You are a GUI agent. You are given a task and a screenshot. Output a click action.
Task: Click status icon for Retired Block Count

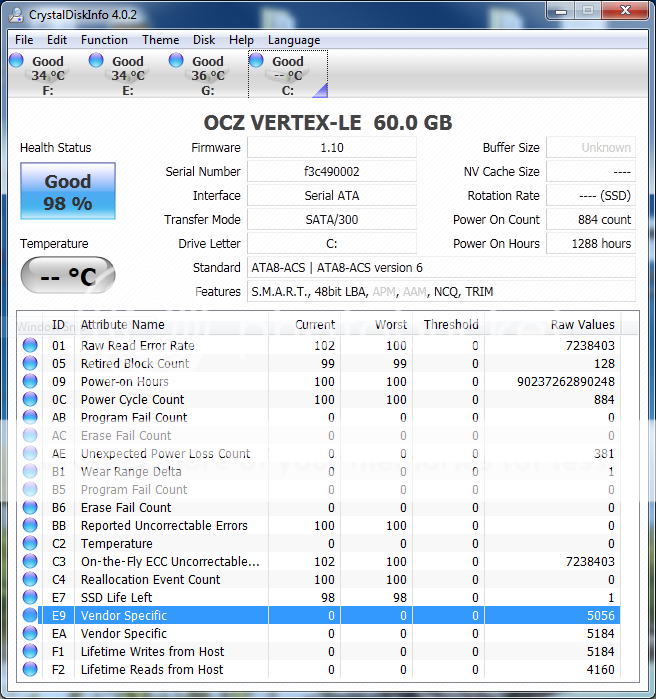[x=30, y=363]
